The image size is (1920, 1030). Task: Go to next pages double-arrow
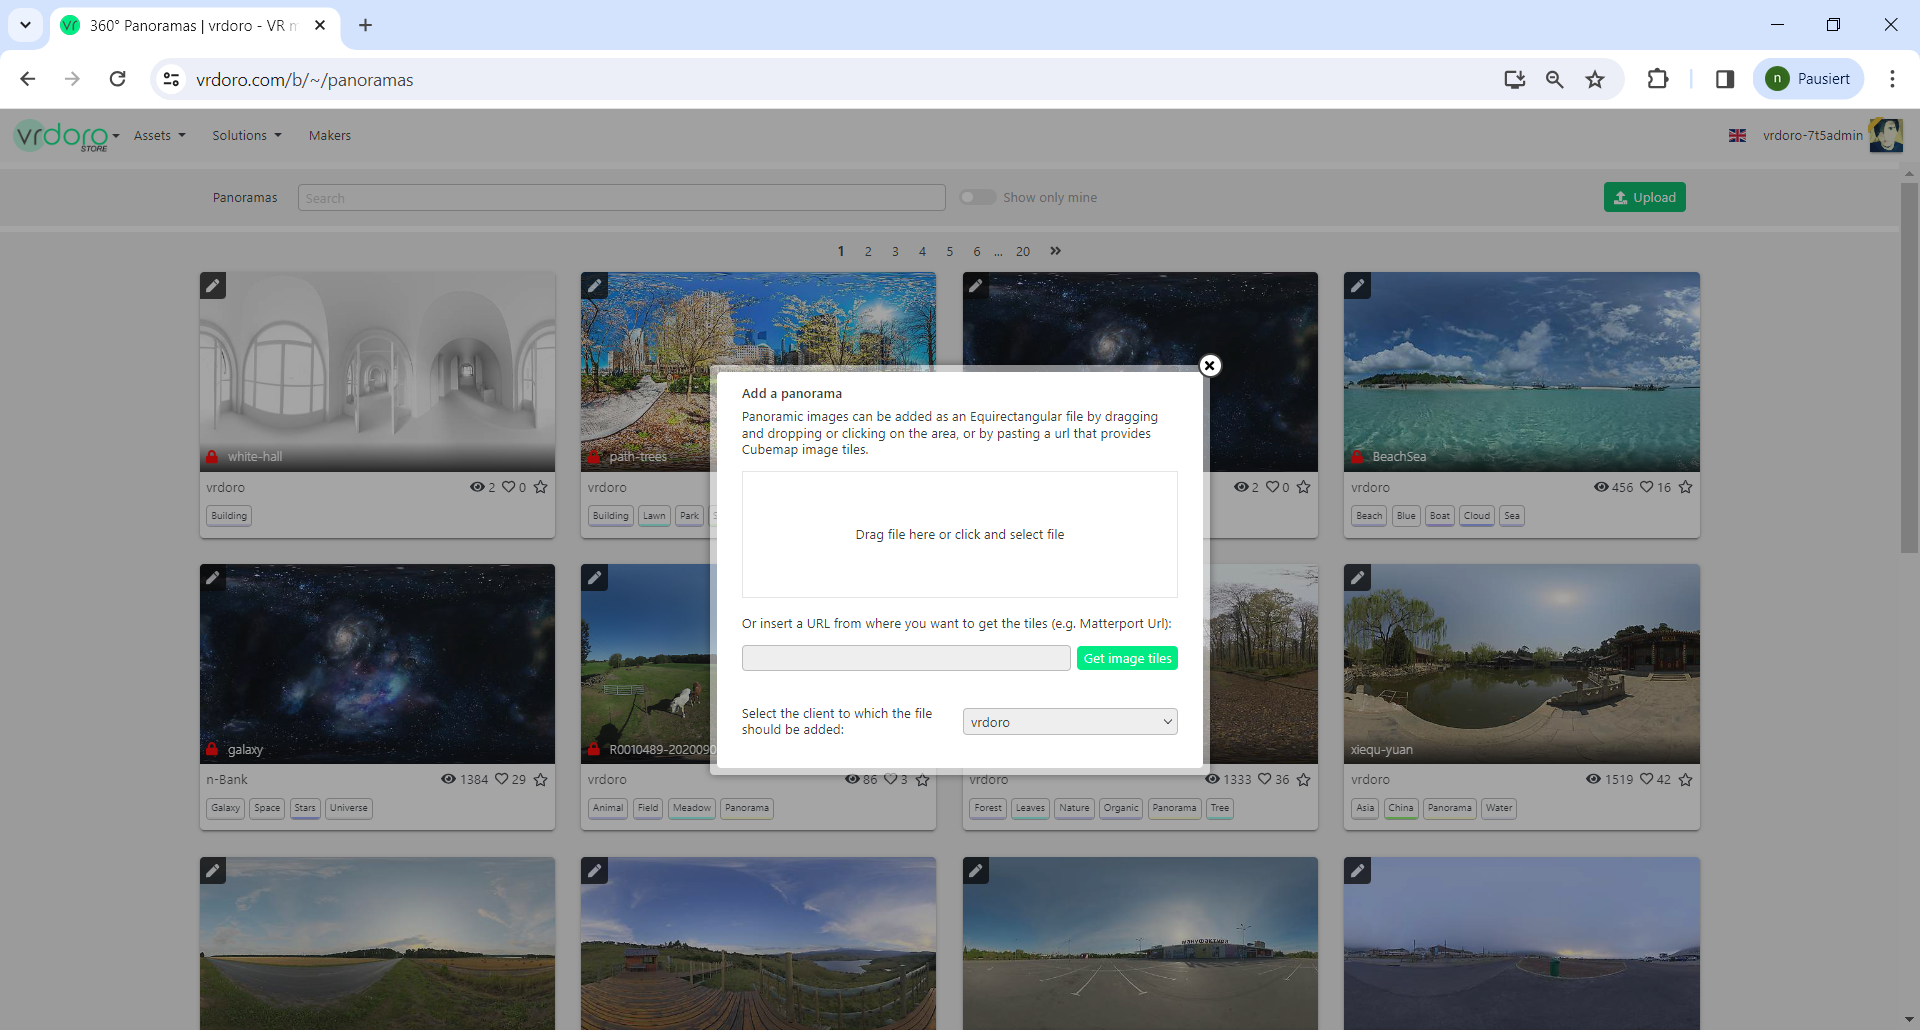pos(1055,251)
